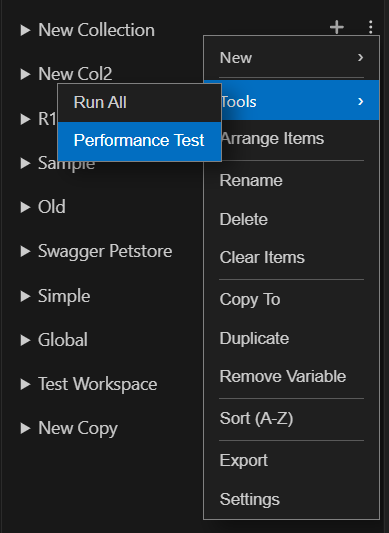Select Settings menu entry

291,499
